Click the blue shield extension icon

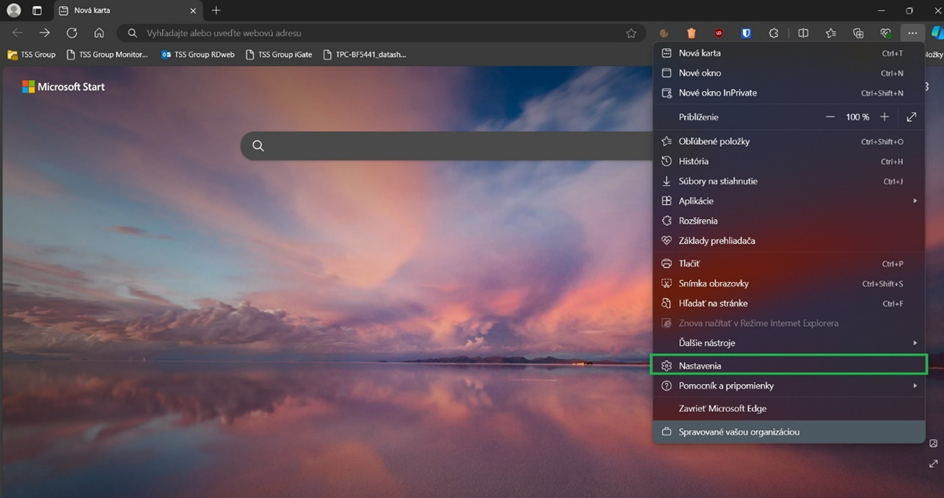(746, 33)
